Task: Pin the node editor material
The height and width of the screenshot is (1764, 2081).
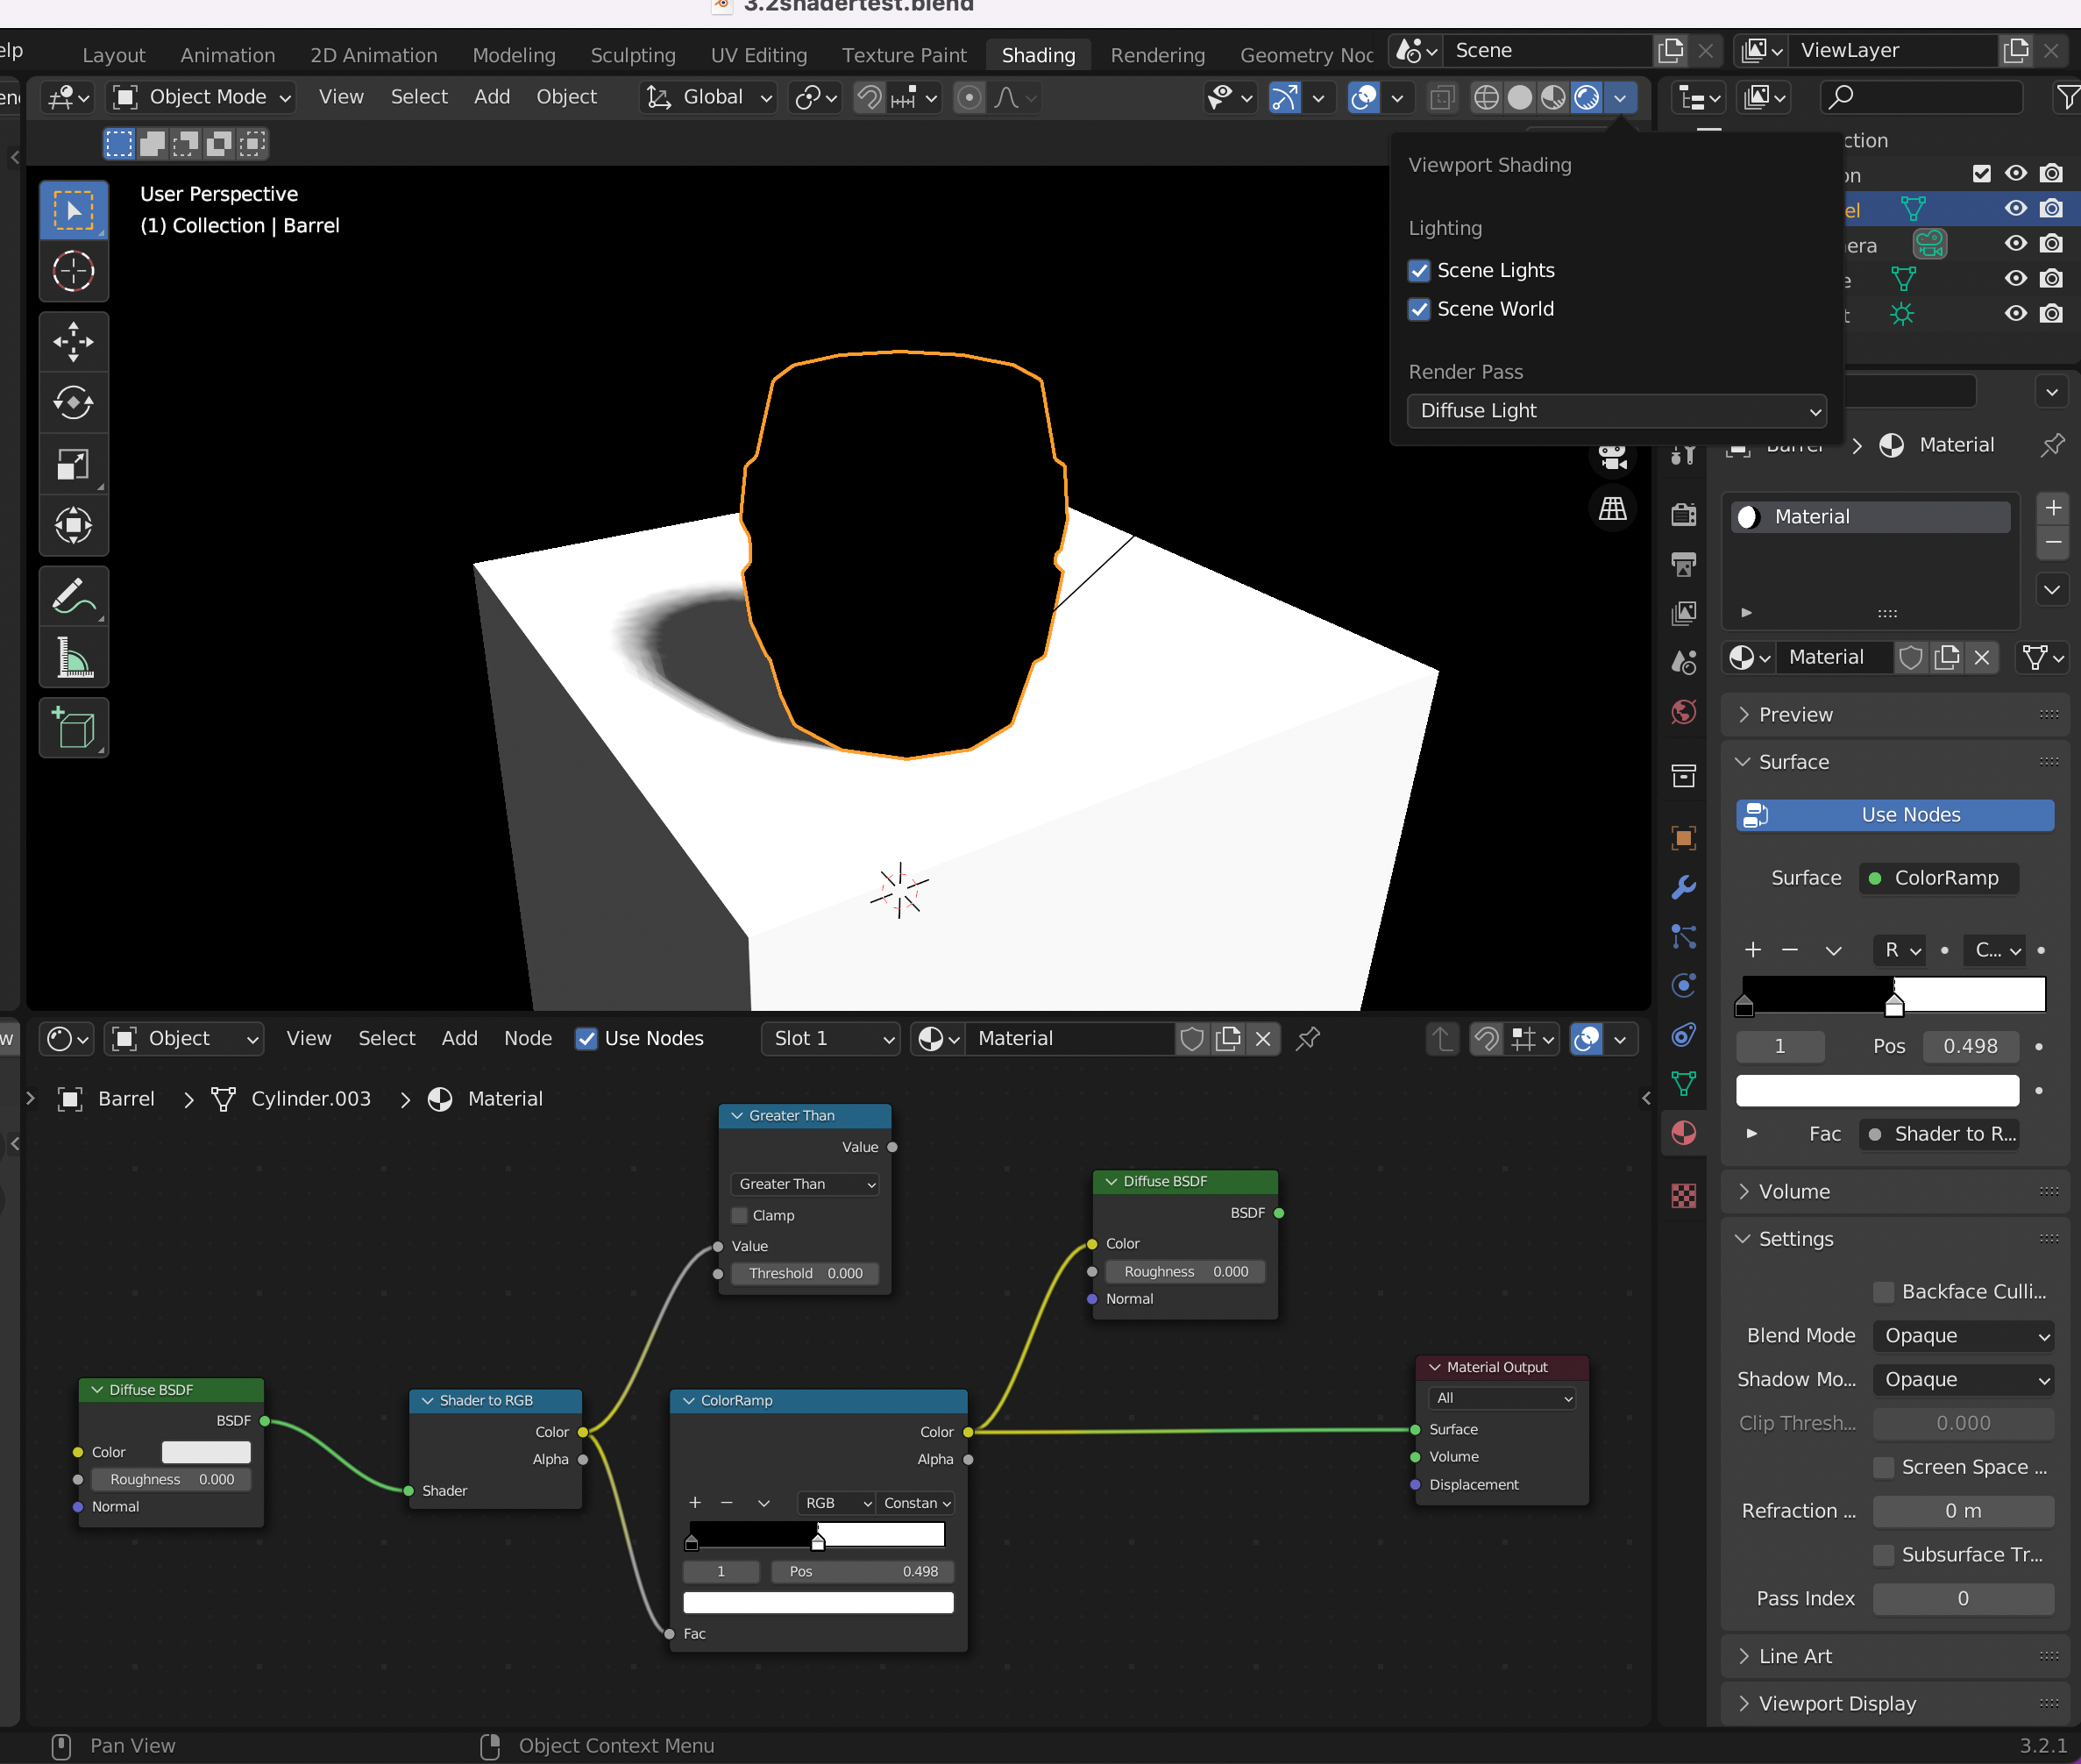Action: point(1308,1039)
